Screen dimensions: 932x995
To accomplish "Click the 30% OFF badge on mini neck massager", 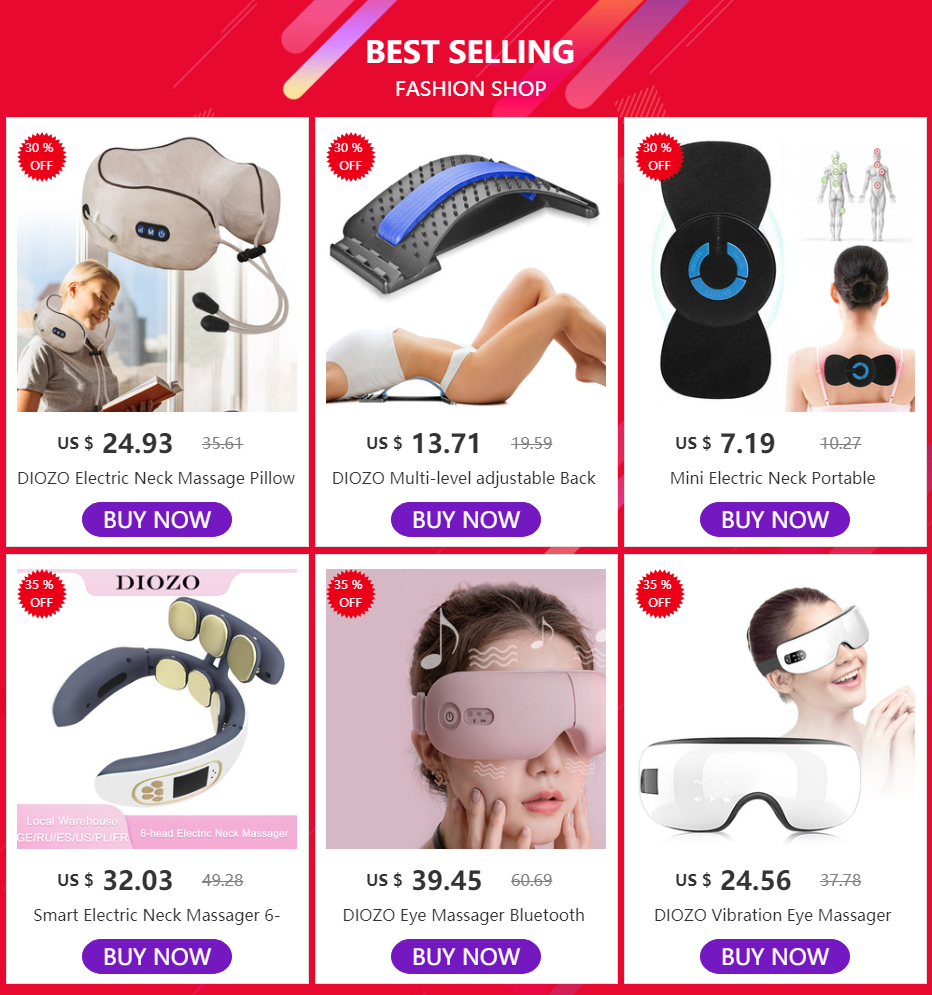I will (x=659, y=157).
